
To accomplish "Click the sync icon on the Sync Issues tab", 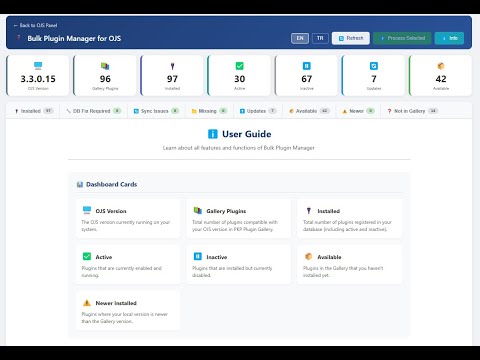I will (136, 111).
